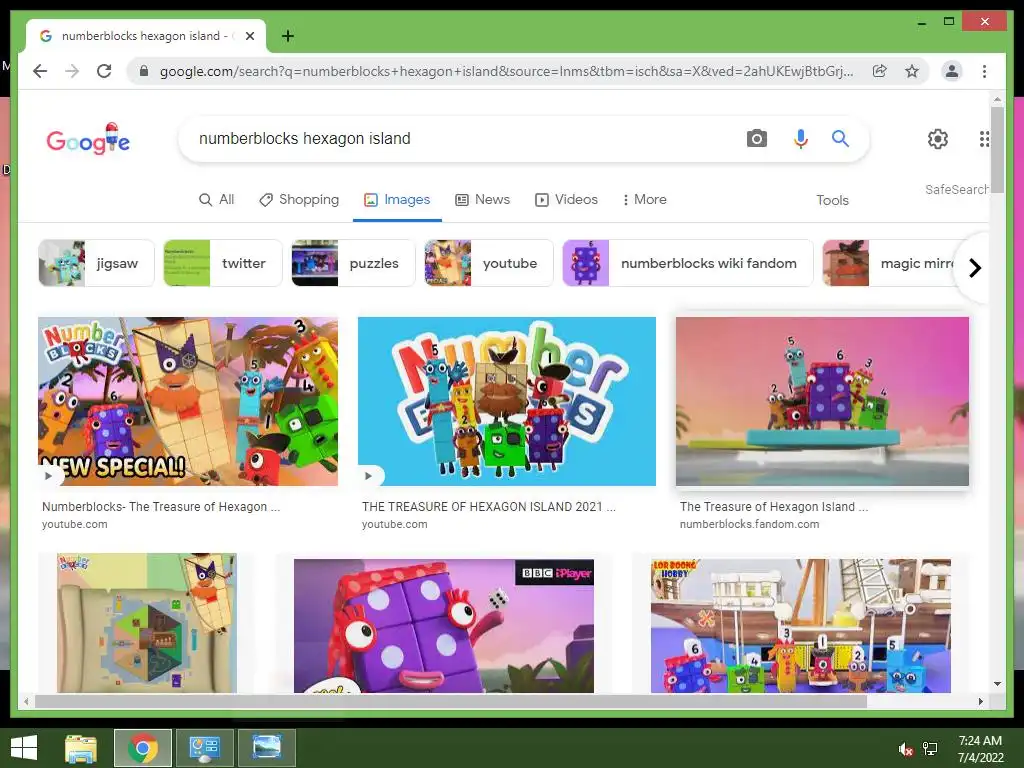Filter images by the twitter chip

[223, 263]
